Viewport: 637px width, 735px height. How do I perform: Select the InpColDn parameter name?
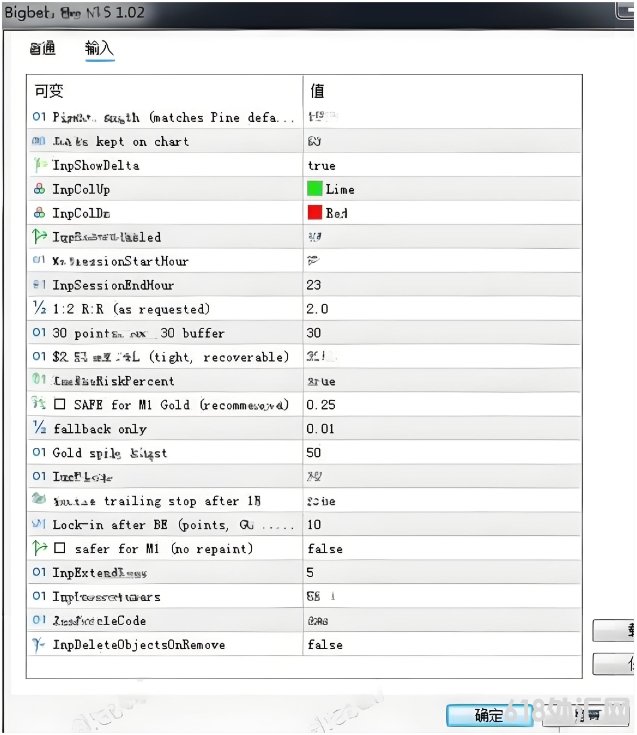point(81,213)
